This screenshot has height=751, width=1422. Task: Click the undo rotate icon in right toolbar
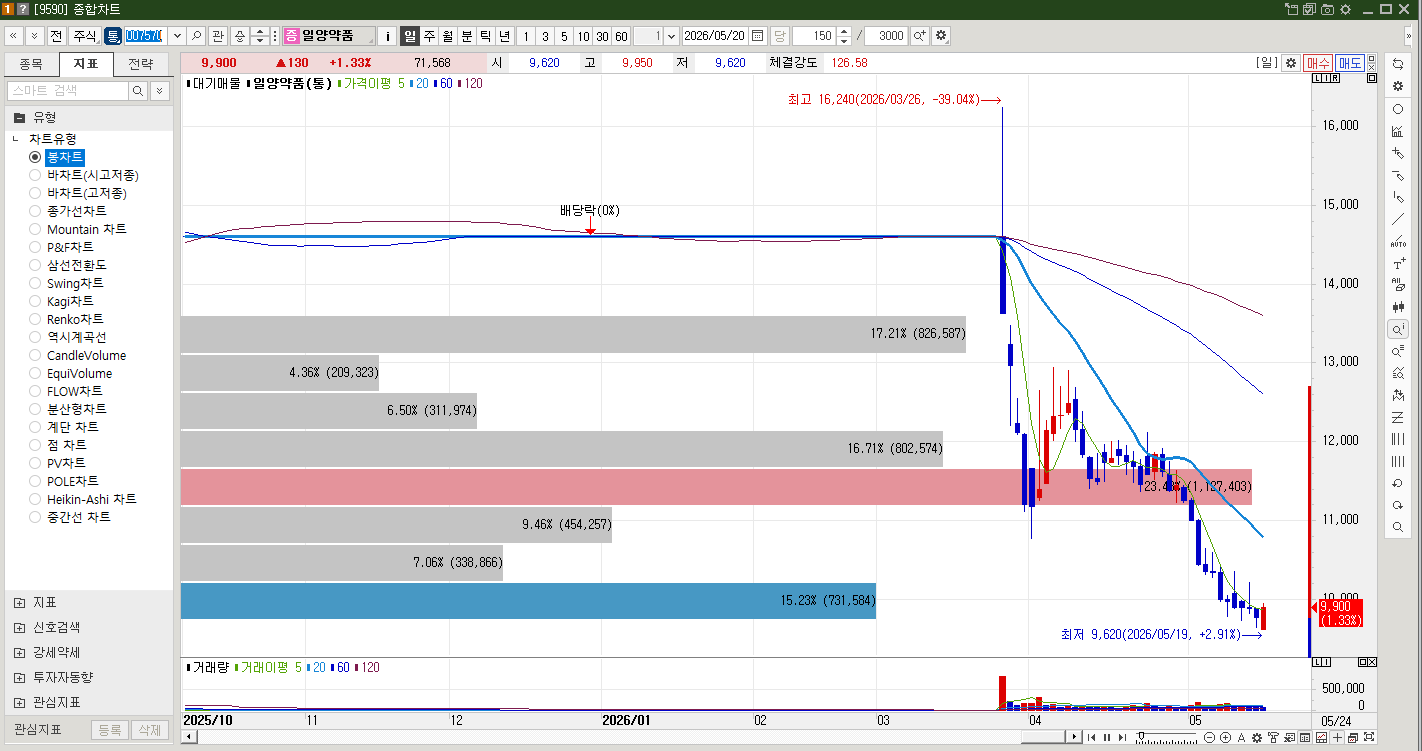coord(1398,483)
